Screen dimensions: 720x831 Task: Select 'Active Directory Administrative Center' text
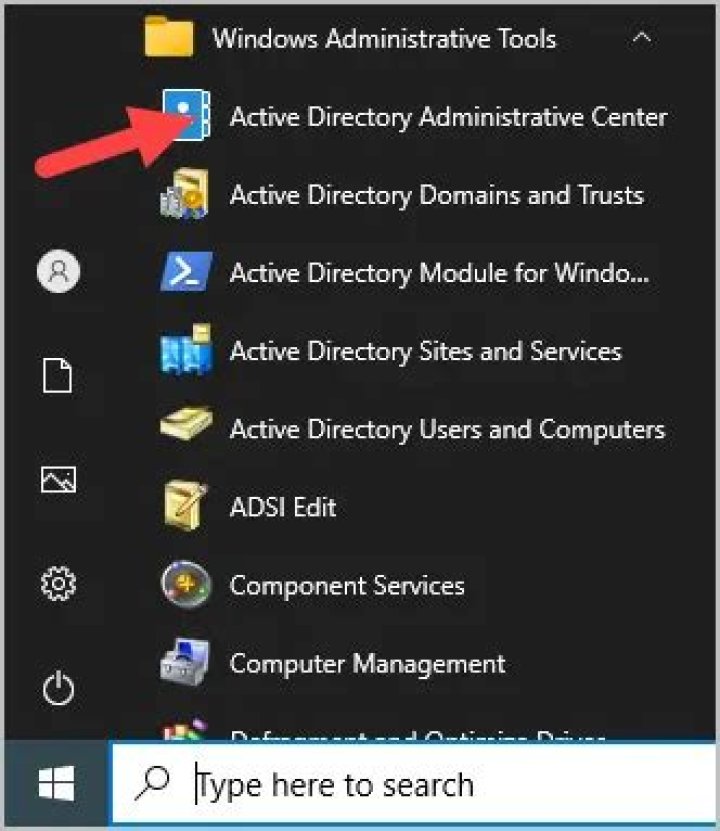449,117
